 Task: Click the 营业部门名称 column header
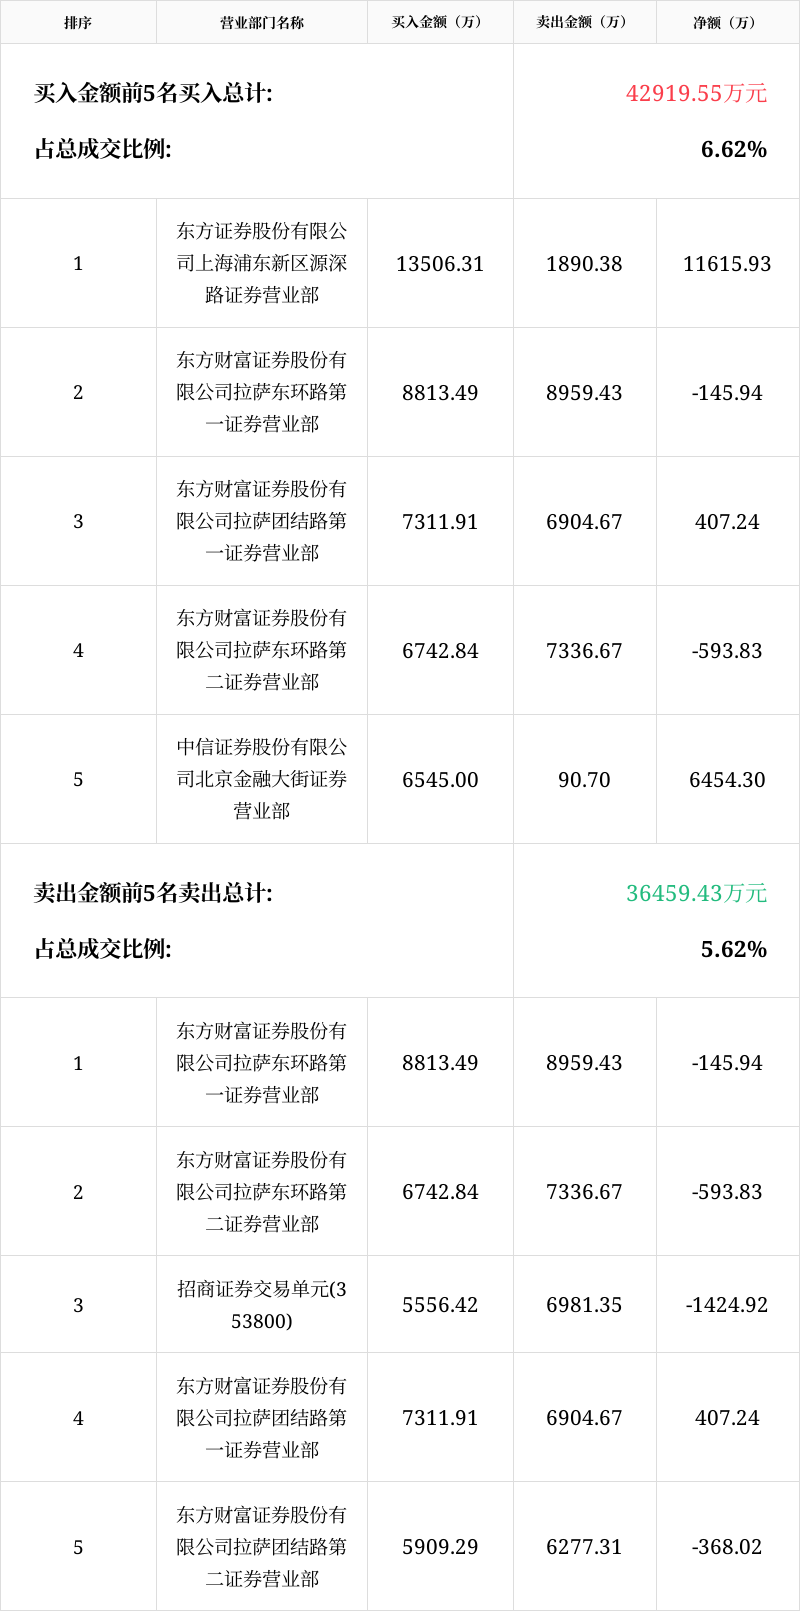click(262, 22)
